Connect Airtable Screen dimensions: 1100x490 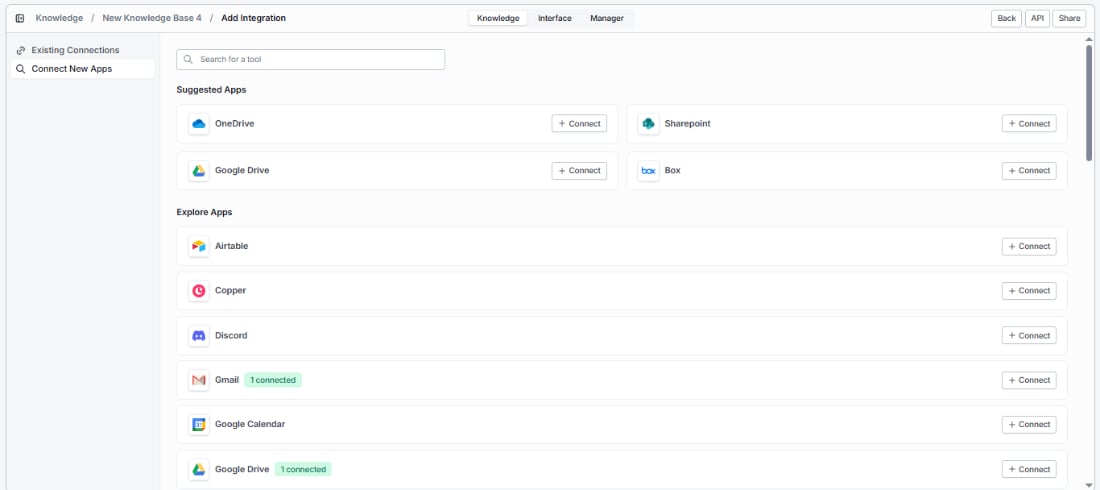pyautogui.click(x=1028, y=246)
